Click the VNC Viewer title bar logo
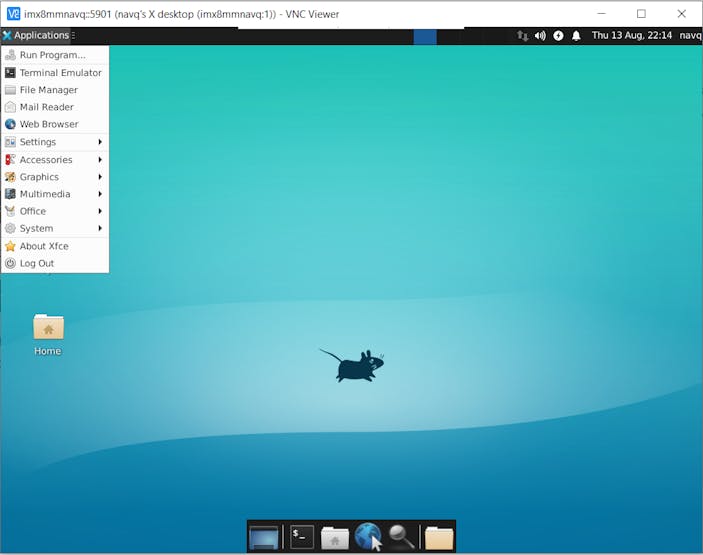 point(13,14)
